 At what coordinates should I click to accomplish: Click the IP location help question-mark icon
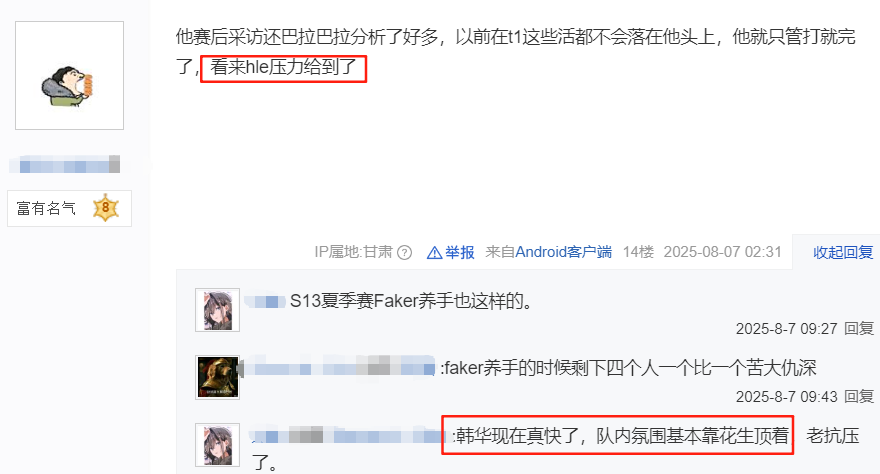pyautogui.click(x=405, y=253)
